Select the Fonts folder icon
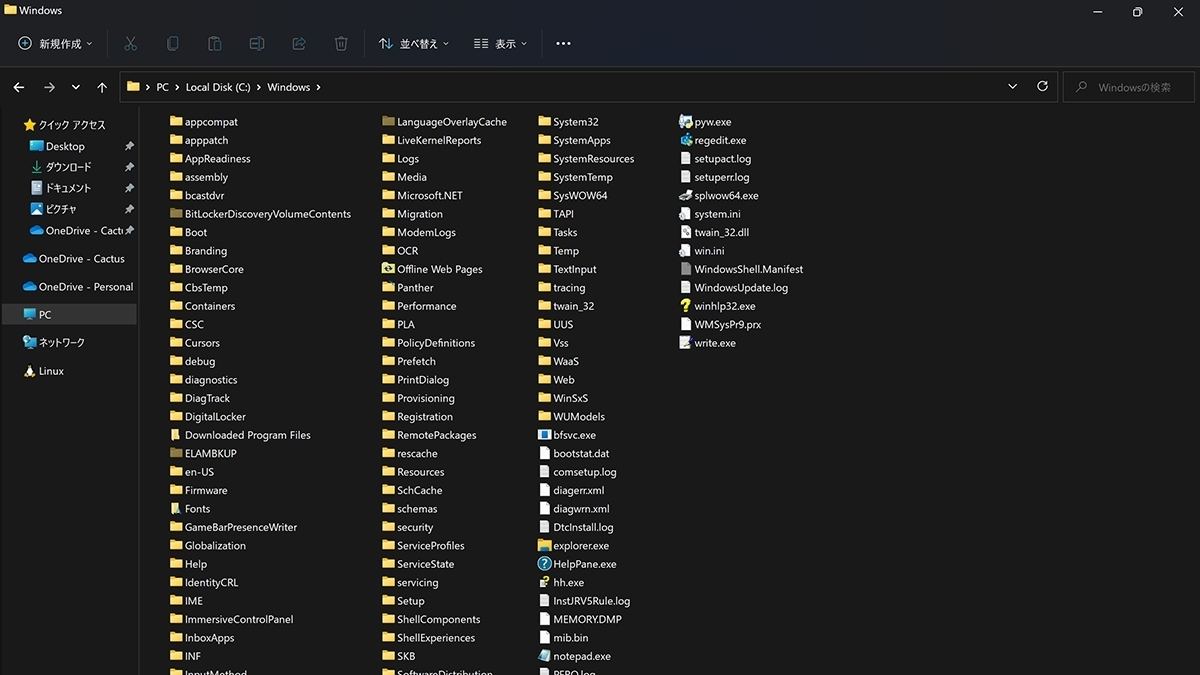The image size is (1200, 675). pos(176,509)
